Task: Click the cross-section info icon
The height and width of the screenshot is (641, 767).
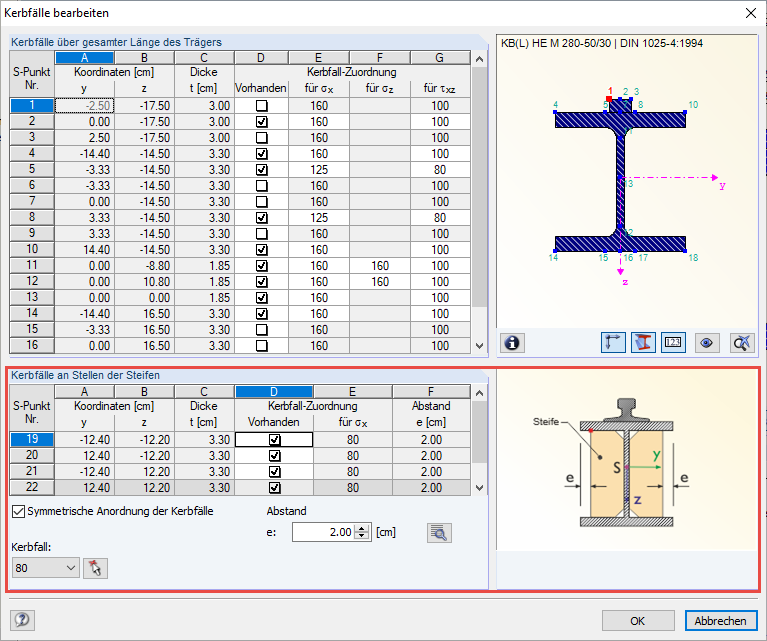Action: click(x=512, y=343)
